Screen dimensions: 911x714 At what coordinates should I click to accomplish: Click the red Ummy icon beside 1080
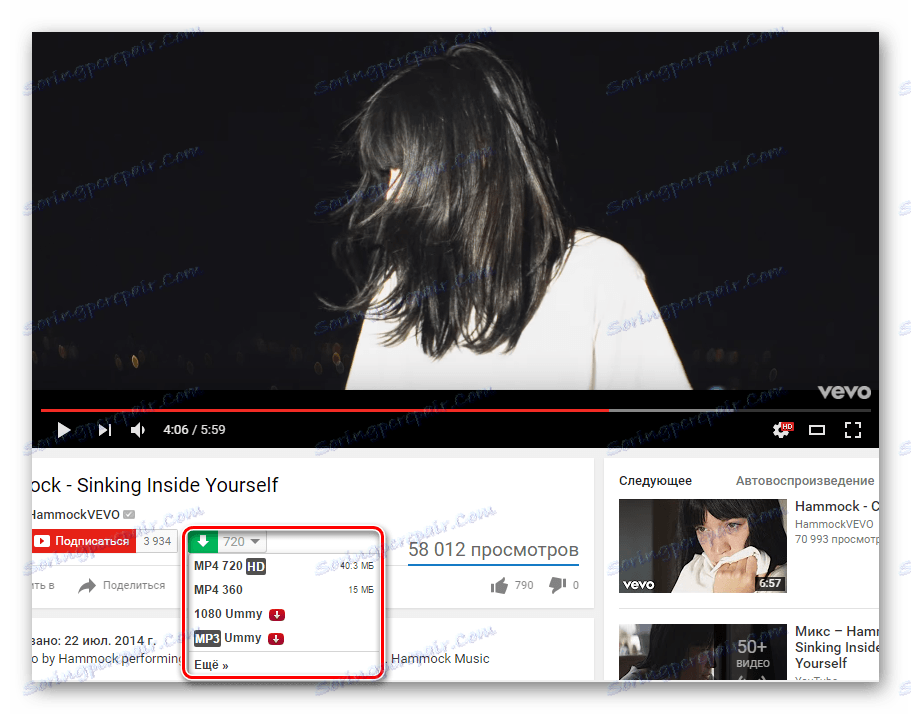277,615
